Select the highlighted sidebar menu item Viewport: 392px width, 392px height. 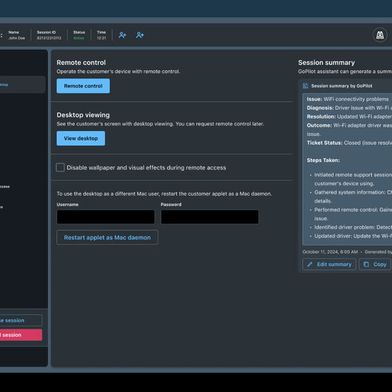pyautogui.click(x=22, y=85)
